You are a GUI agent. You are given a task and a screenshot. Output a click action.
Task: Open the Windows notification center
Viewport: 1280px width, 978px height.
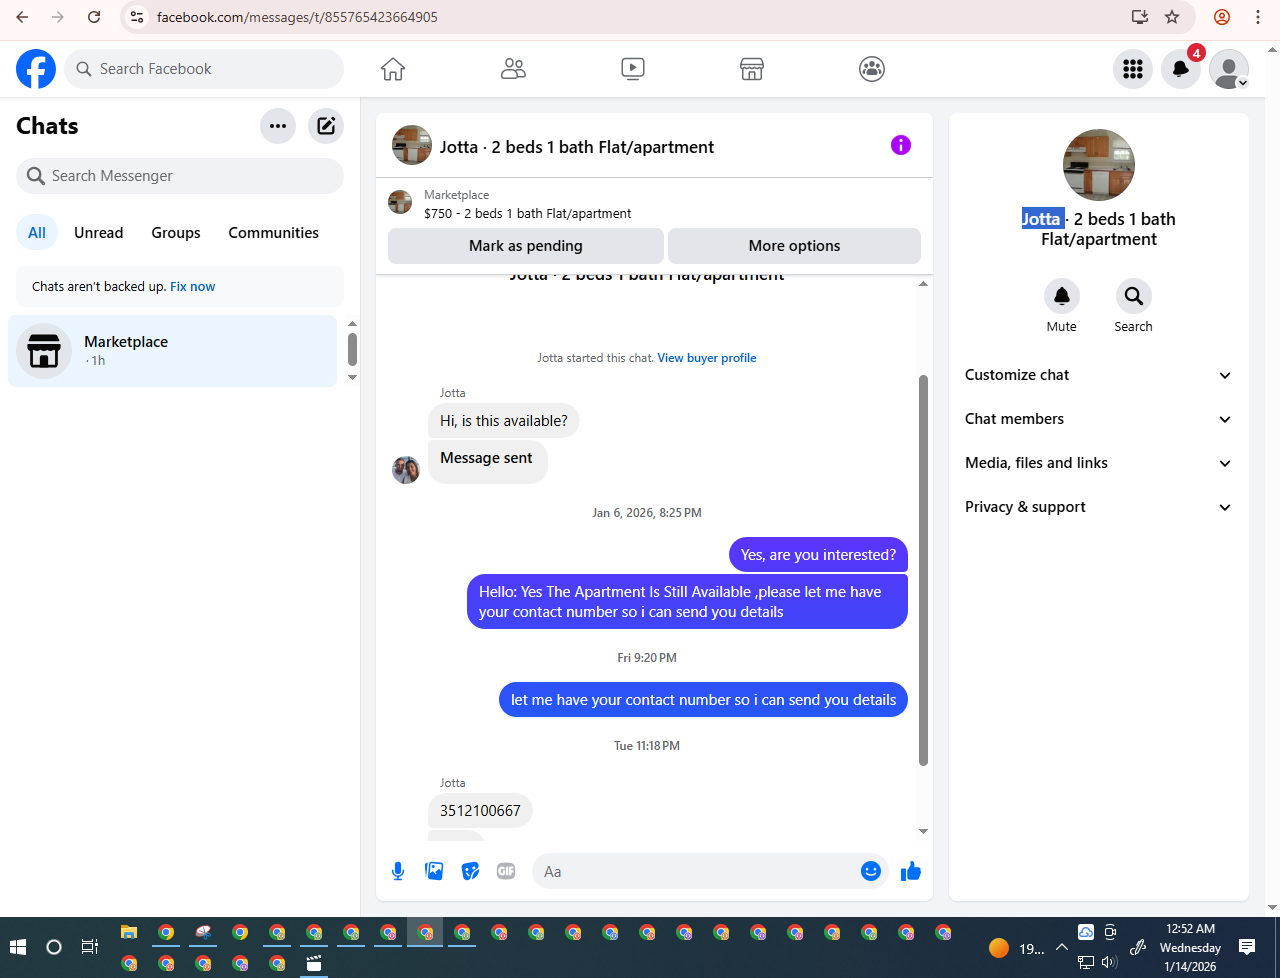tap(1247, 947)
